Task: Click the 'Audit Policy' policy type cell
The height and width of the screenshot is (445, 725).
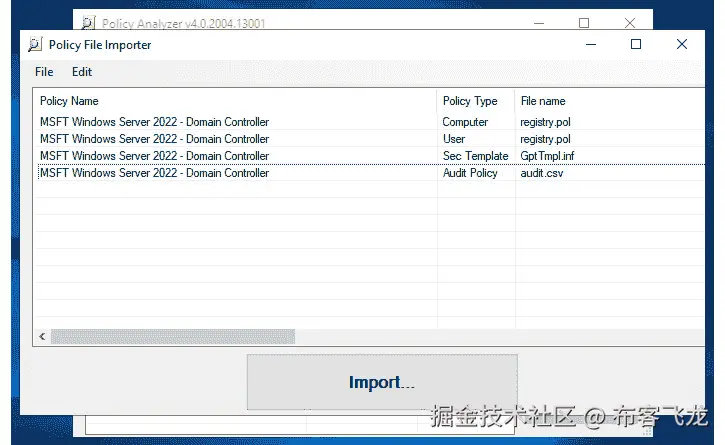Action: [470, 173]
